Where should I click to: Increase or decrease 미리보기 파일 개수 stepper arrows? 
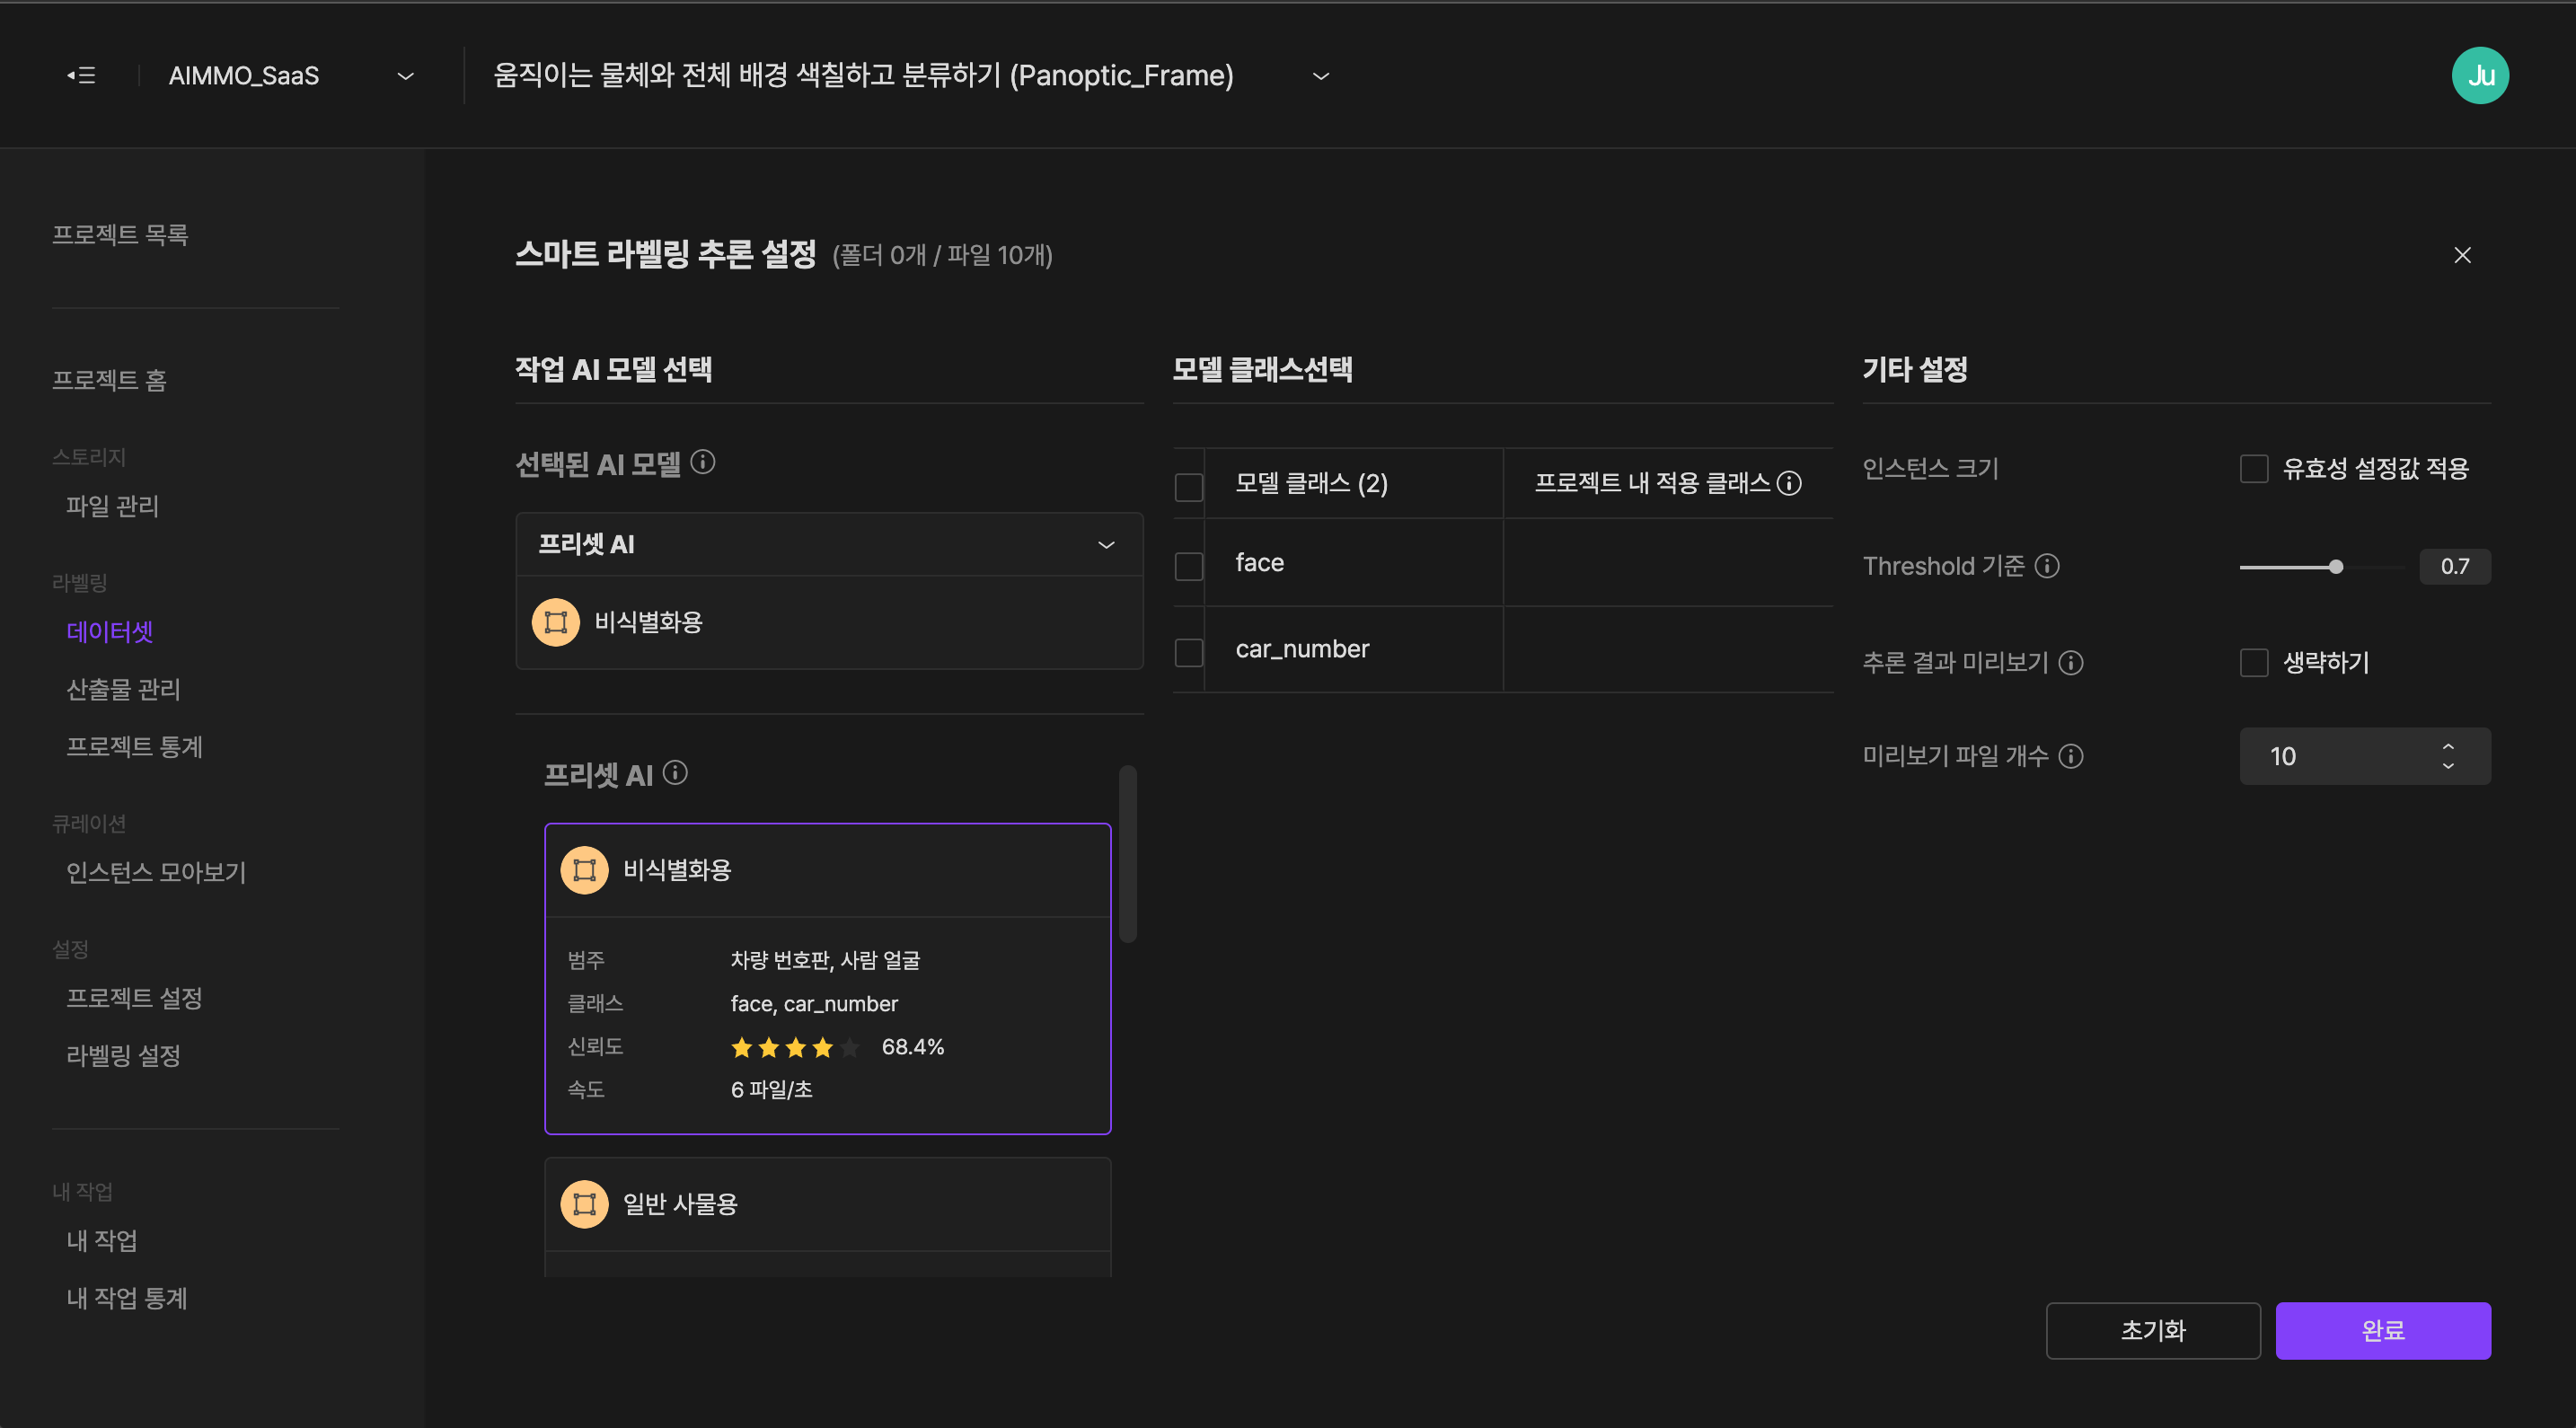[x=2448, y=756]
